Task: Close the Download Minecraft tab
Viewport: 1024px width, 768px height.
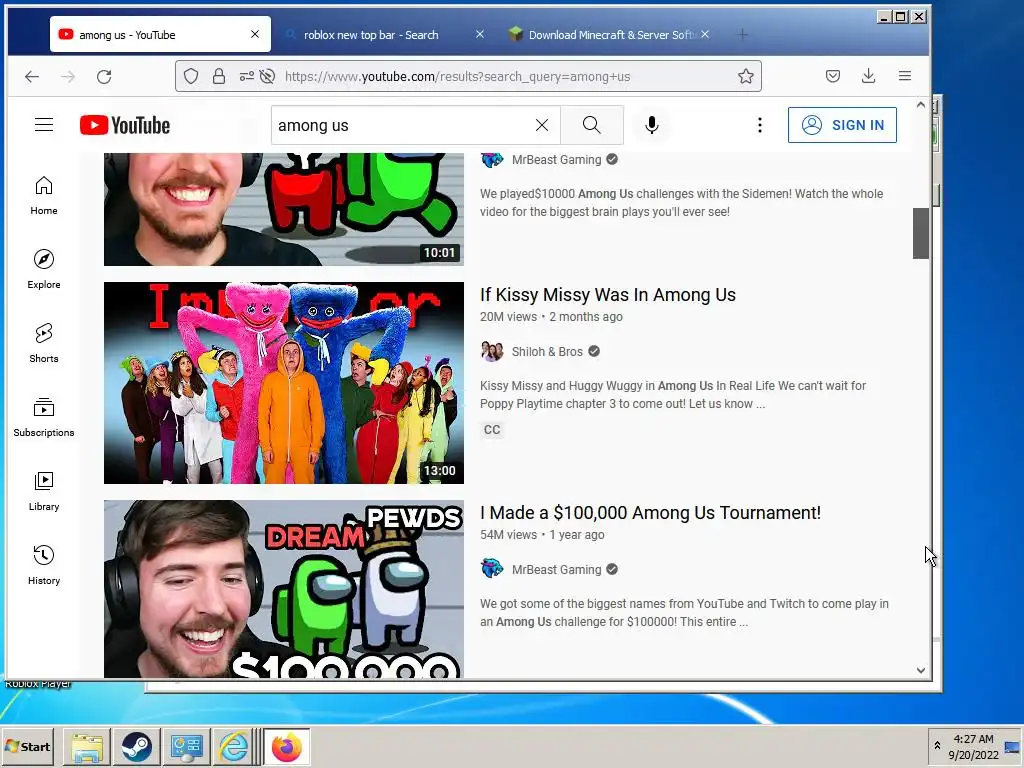Action: [705, 34]
